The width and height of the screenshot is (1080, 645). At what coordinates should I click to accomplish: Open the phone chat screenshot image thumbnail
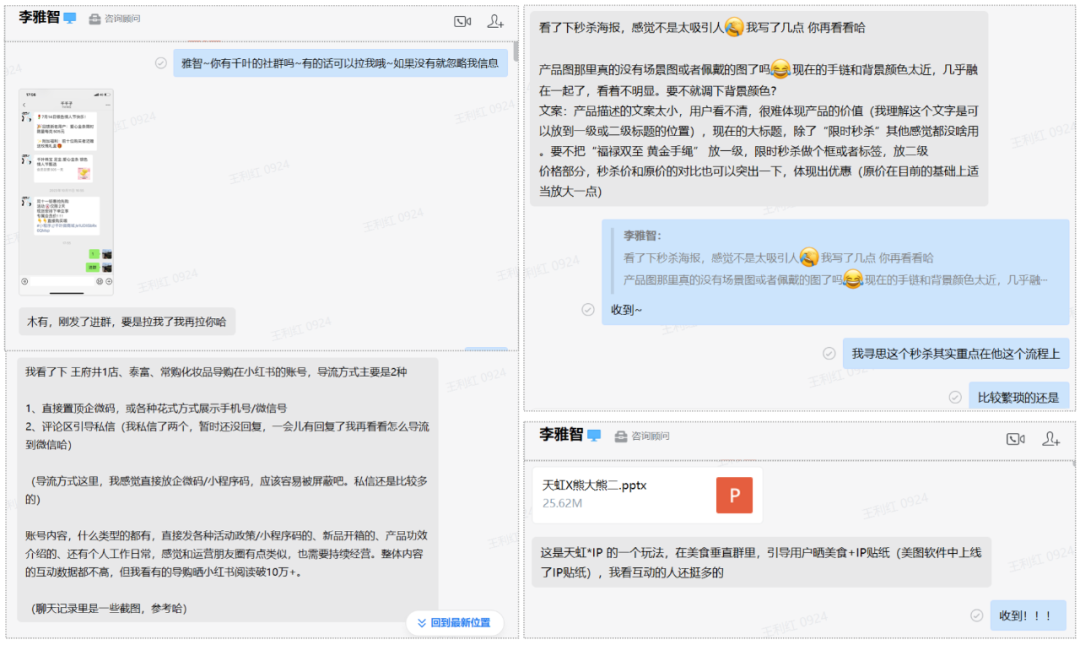pyautogui.click(x=66, y=190)
